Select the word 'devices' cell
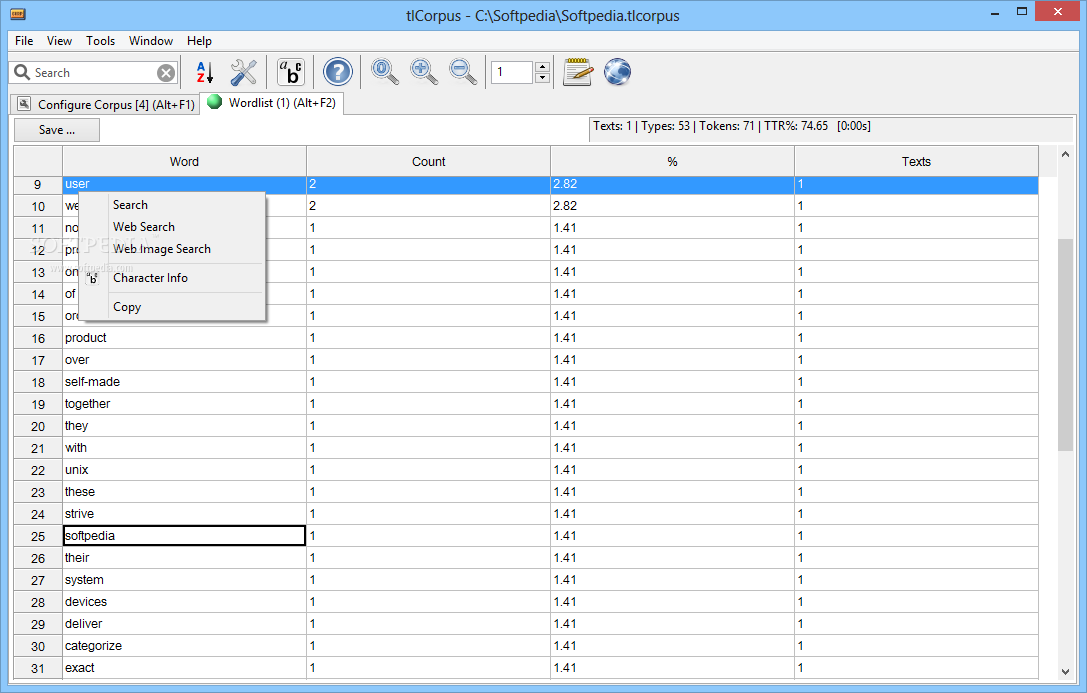This screenshot has width=1087, height=693. (184, 602)
